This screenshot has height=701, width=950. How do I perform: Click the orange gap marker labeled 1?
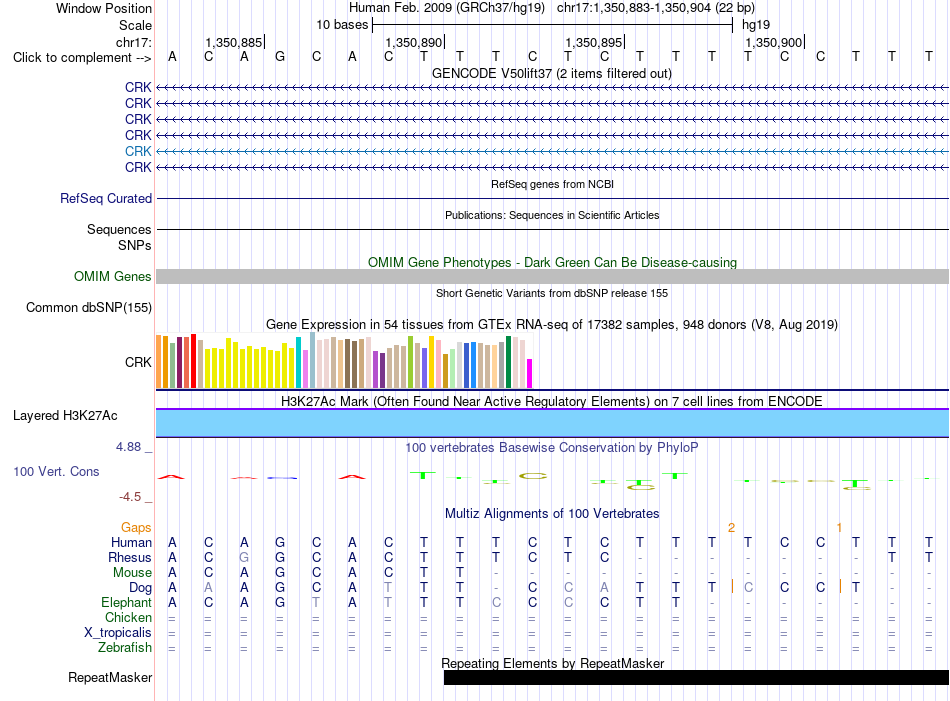click(x=839, y=528)
